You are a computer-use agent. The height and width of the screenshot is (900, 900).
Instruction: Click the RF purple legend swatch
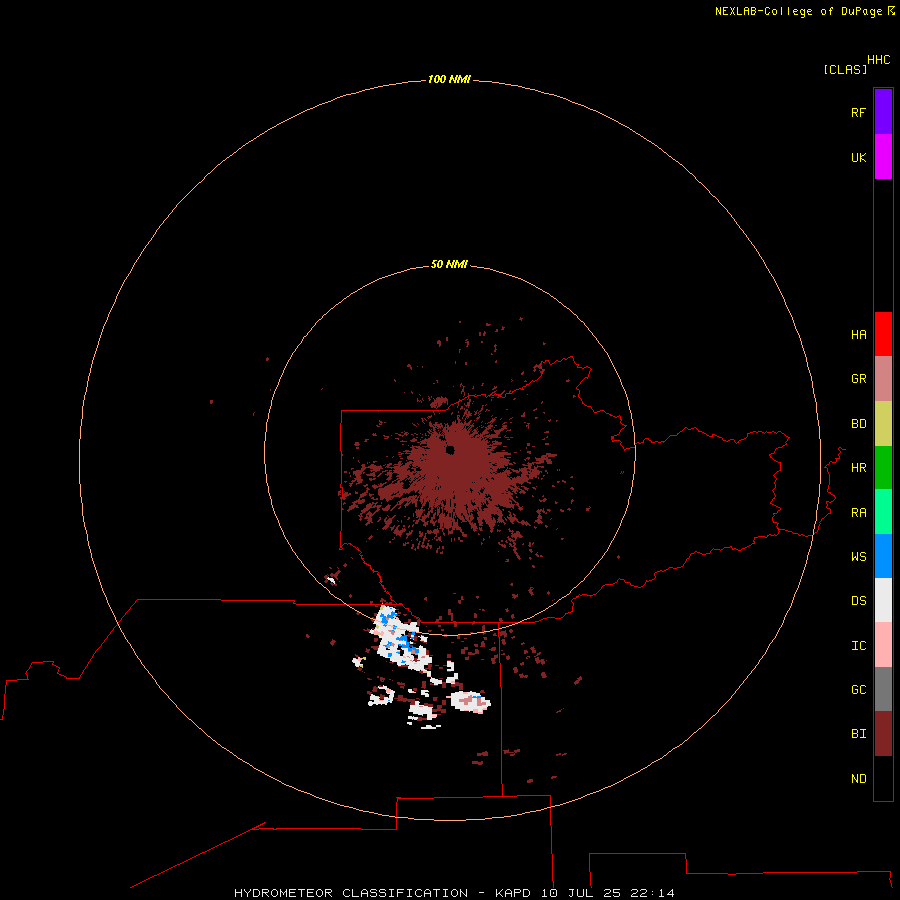tap(883, 112)
